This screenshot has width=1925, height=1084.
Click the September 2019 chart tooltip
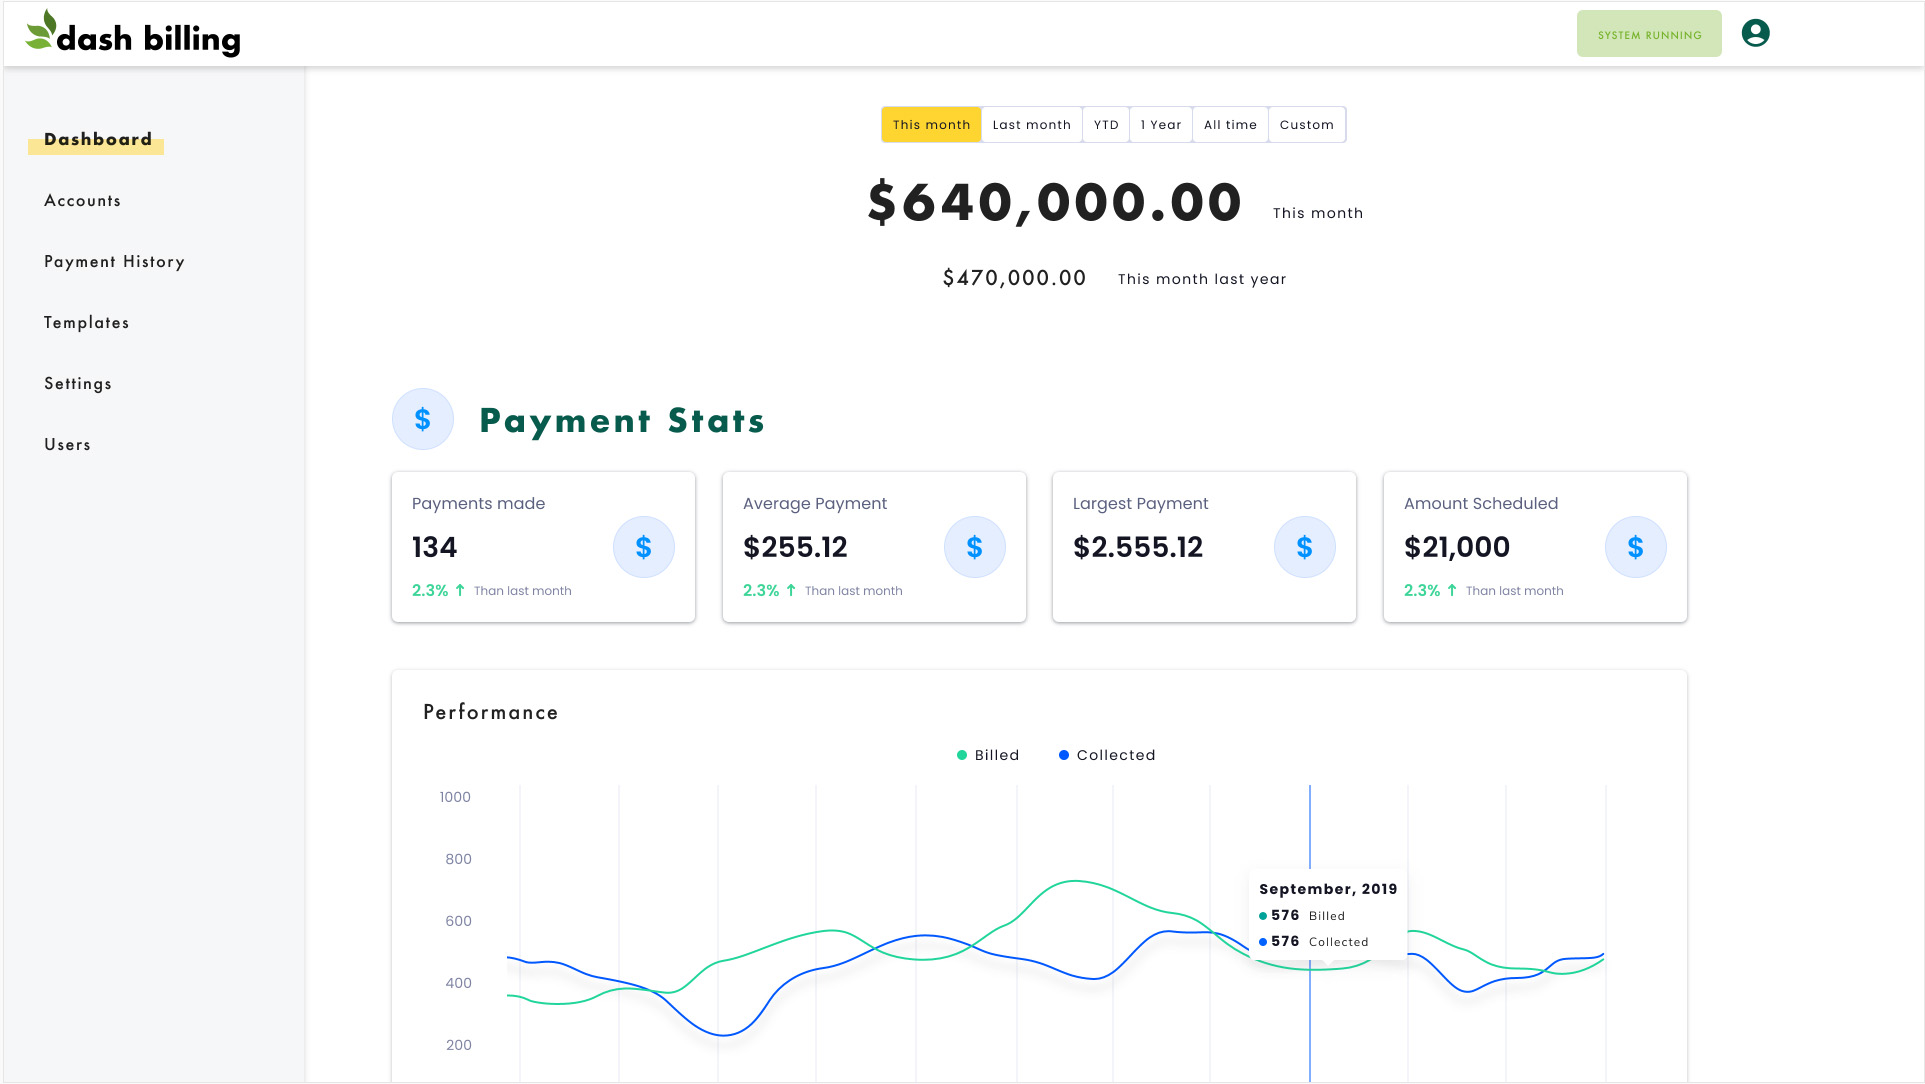click(x=1327, y=913)
